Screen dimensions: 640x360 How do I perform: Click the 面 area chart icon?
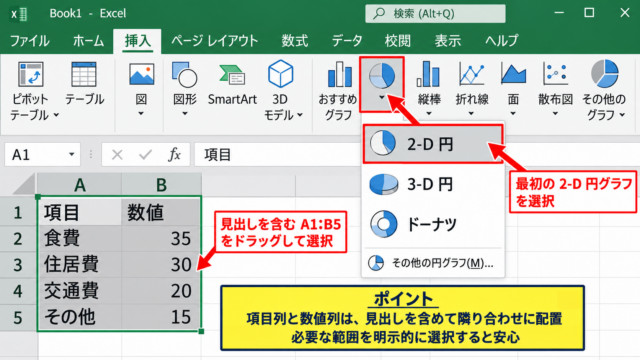[513, 74]
